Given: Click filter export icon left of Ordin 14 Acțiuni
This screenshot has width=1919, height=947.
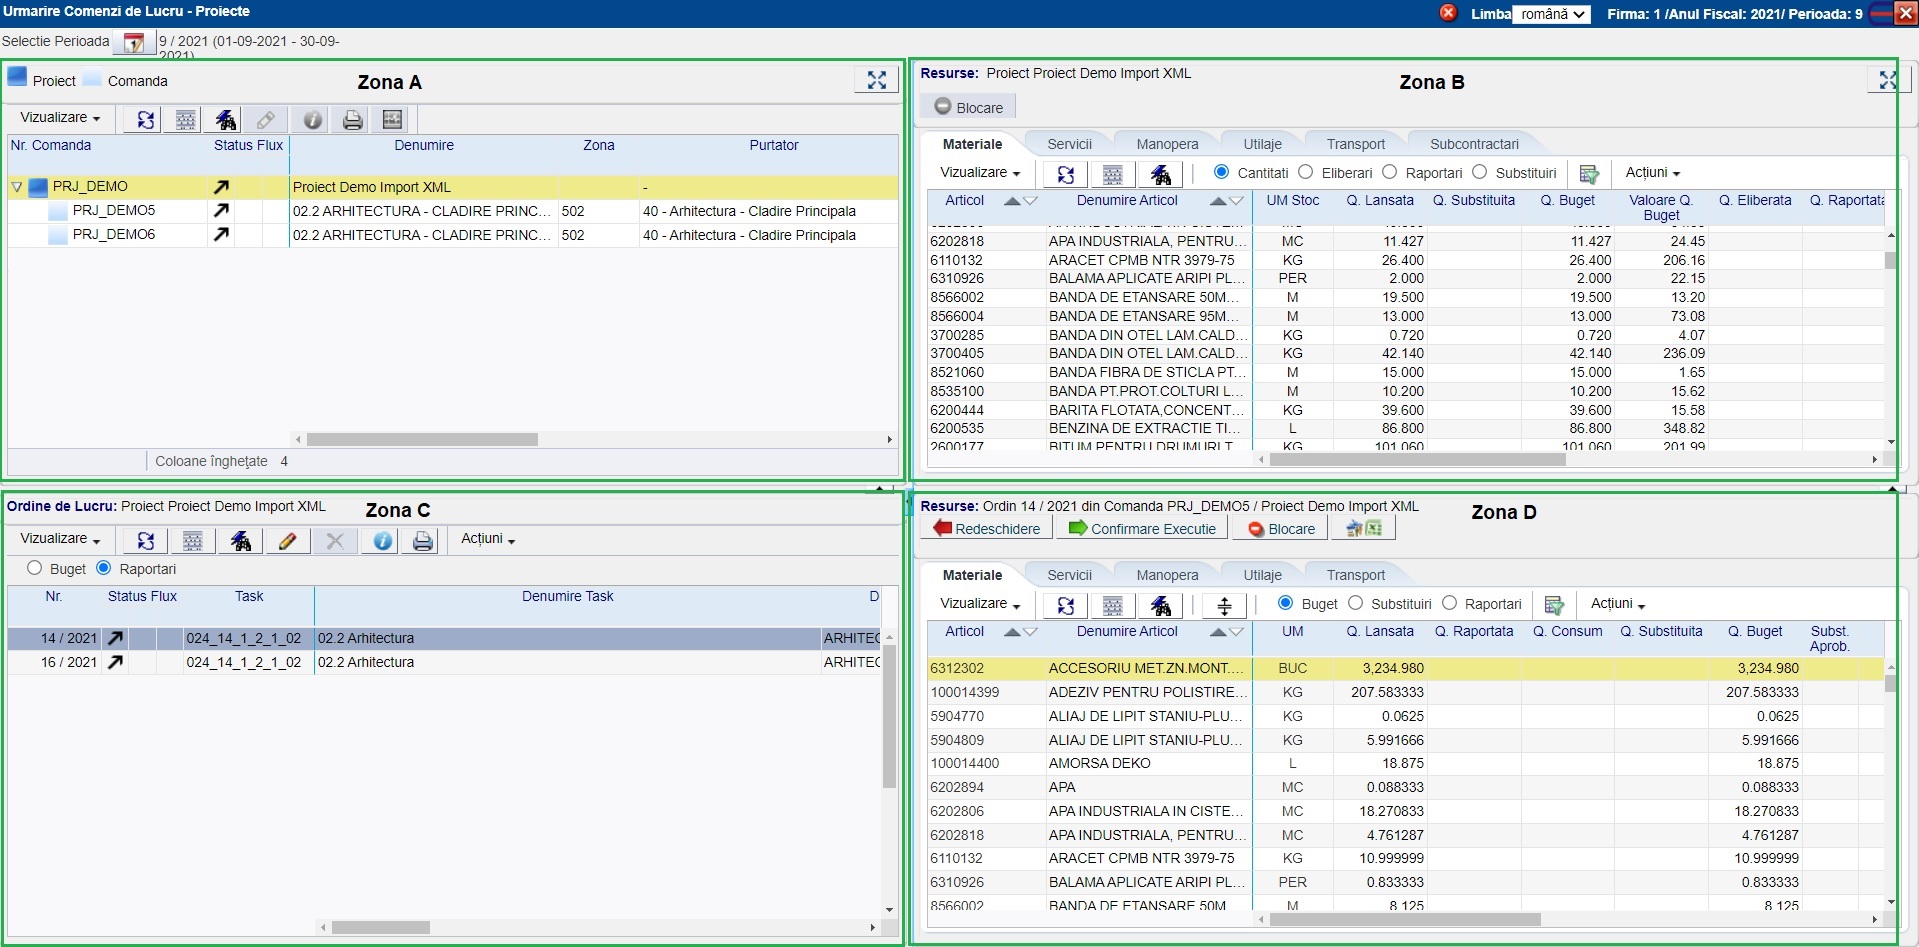Looking at the screenshot, I should (x=1554, y=605).
